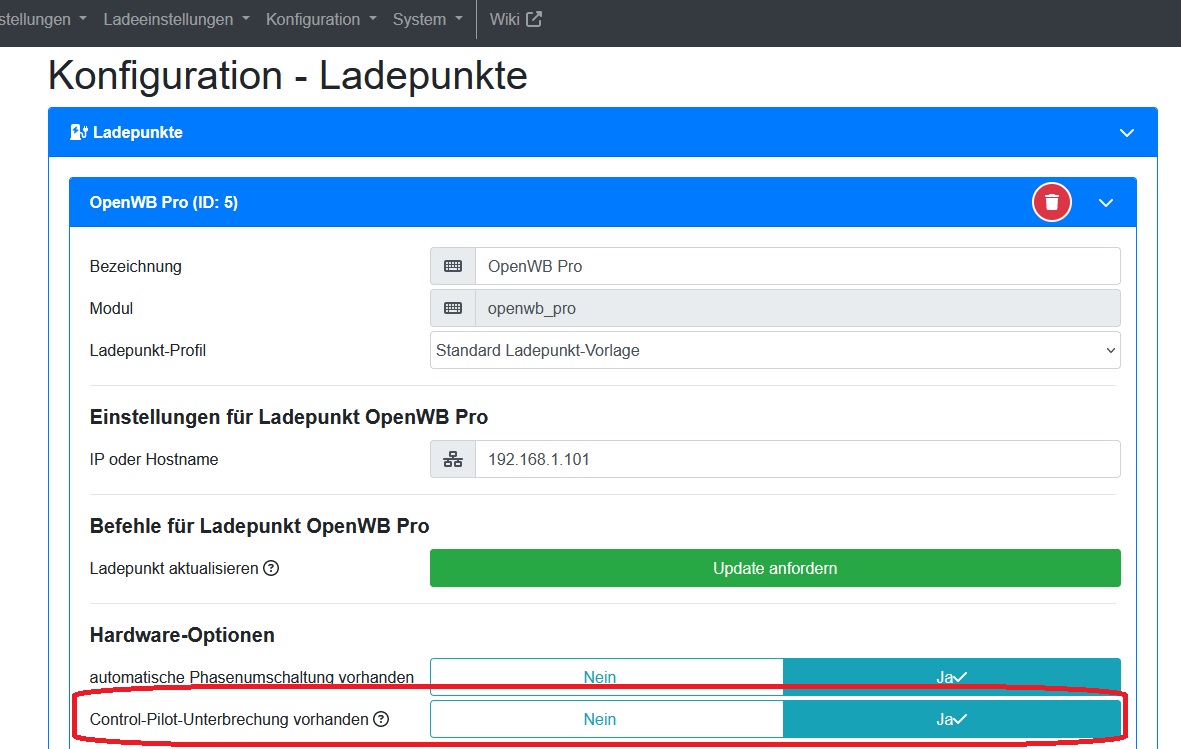Focus the Bezeichnung text field
This screenshot has width=1181, height=749.
click(798, 266)
